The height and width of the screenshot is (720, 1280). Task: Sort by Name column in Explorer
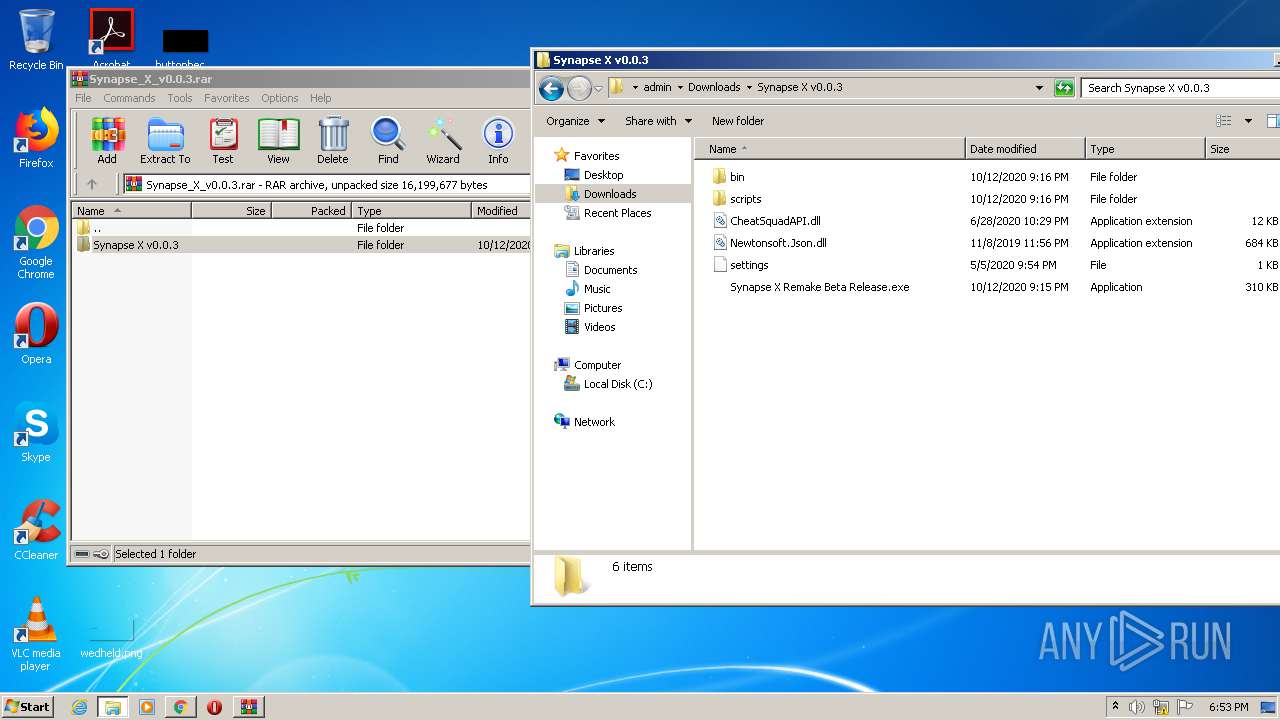point(830,149)
